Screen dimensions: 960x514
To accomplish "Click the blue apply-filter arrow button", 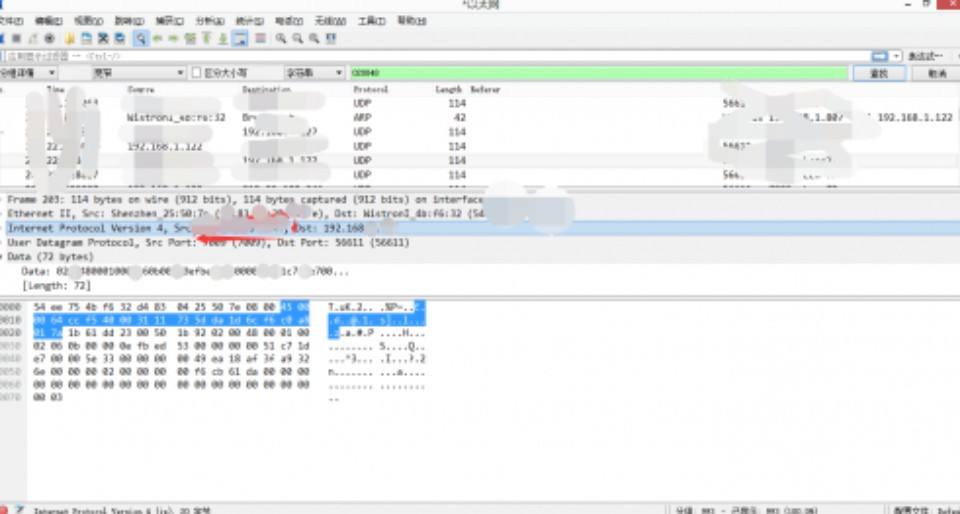I will tap(879, 56).
